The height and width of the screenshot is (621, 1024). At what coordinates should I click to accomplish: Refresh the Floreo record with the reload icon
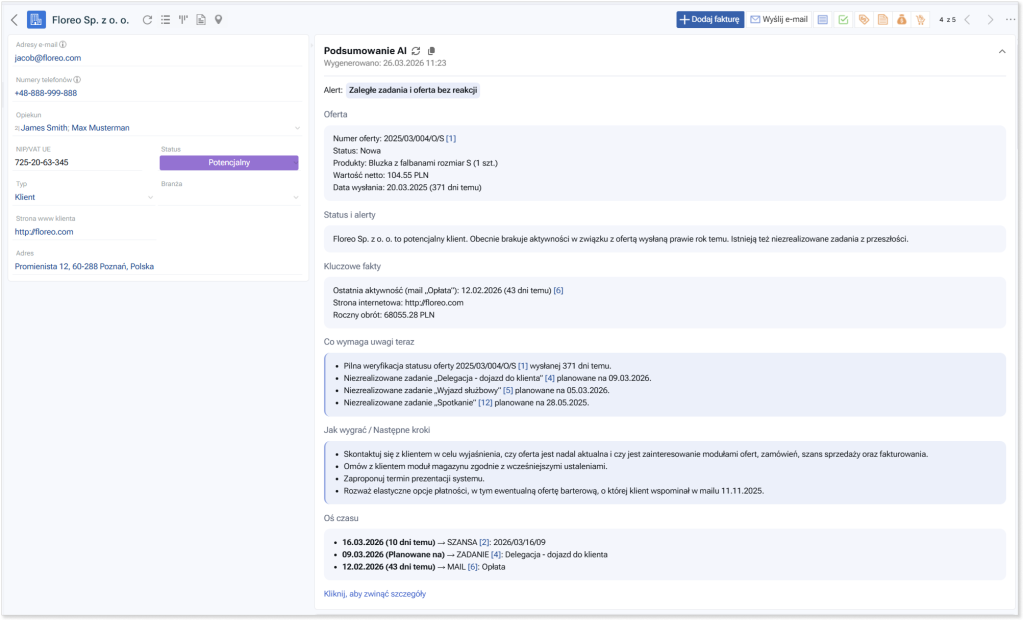(148, 19)
